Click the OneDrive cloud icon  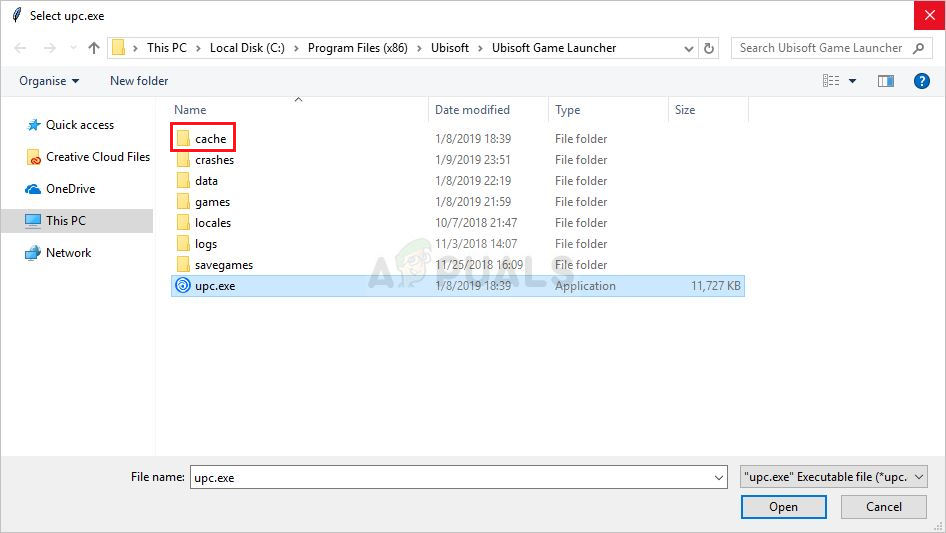(33, 190)
